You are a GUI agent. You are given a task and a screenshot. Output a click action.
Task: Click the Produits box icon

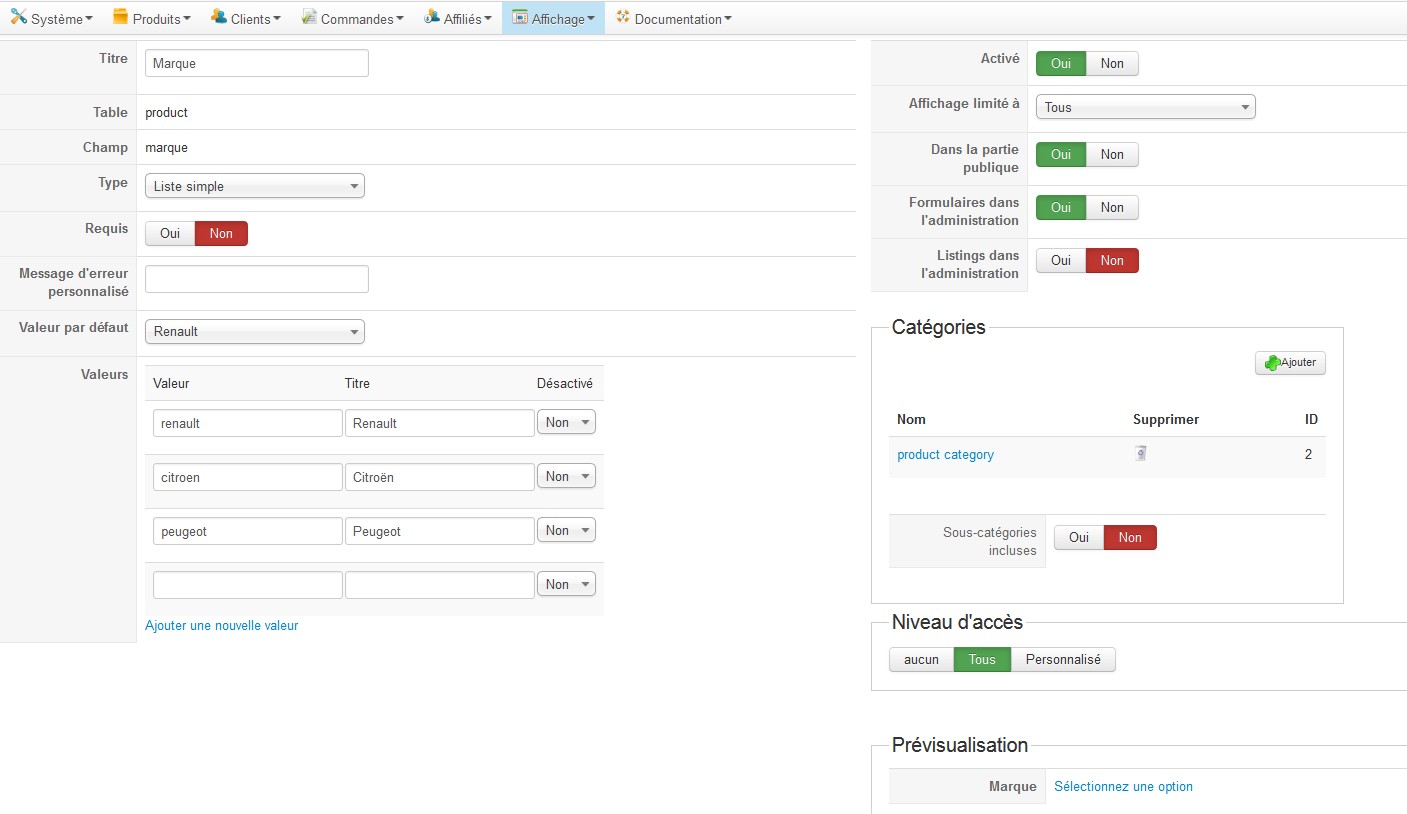120,17
